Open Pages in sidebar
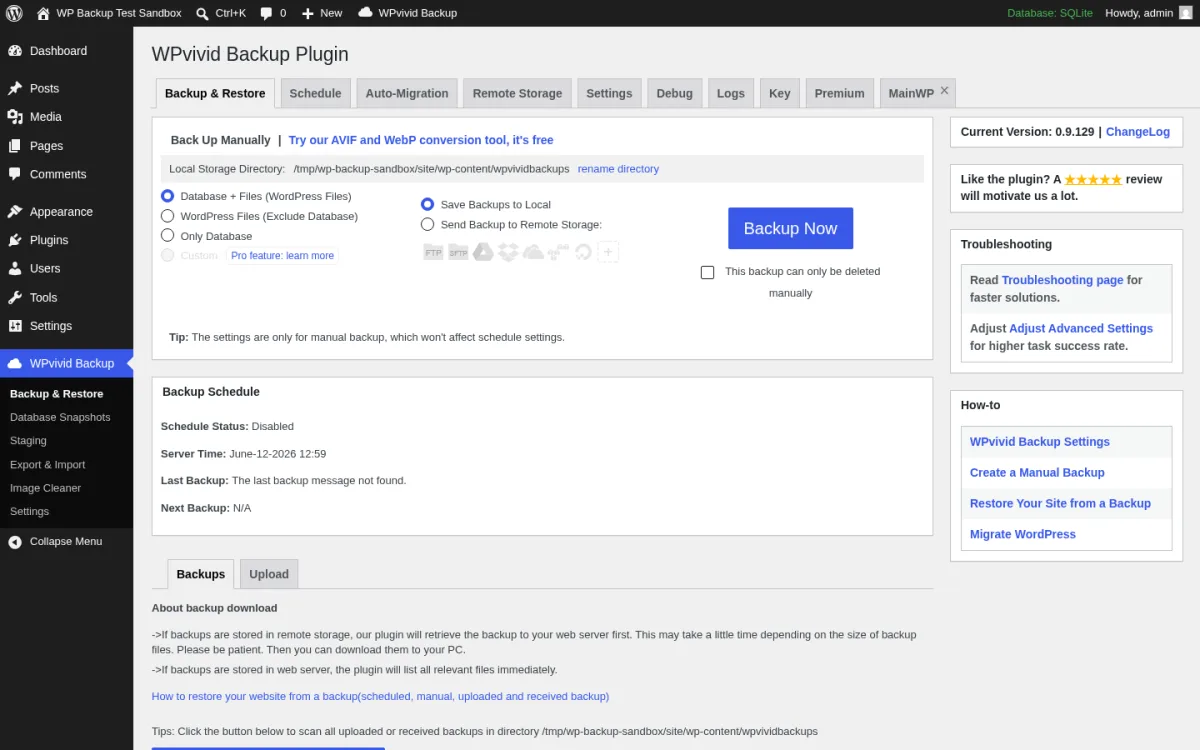1200x750 pixels. click(66, 146)
